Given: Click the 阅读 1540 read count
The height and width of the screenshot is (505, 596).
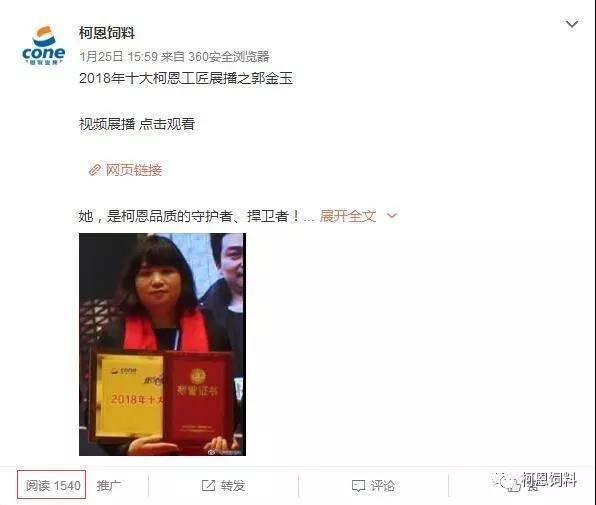Looking at the screenshot, I should (52, 485).
